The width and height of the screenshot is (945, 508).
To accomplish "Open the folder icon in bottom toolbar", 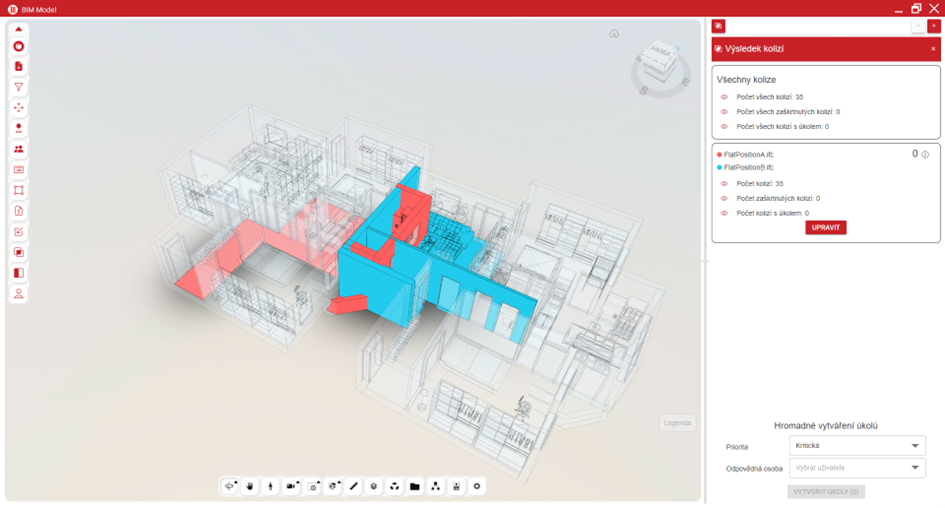I will [415, 487].
